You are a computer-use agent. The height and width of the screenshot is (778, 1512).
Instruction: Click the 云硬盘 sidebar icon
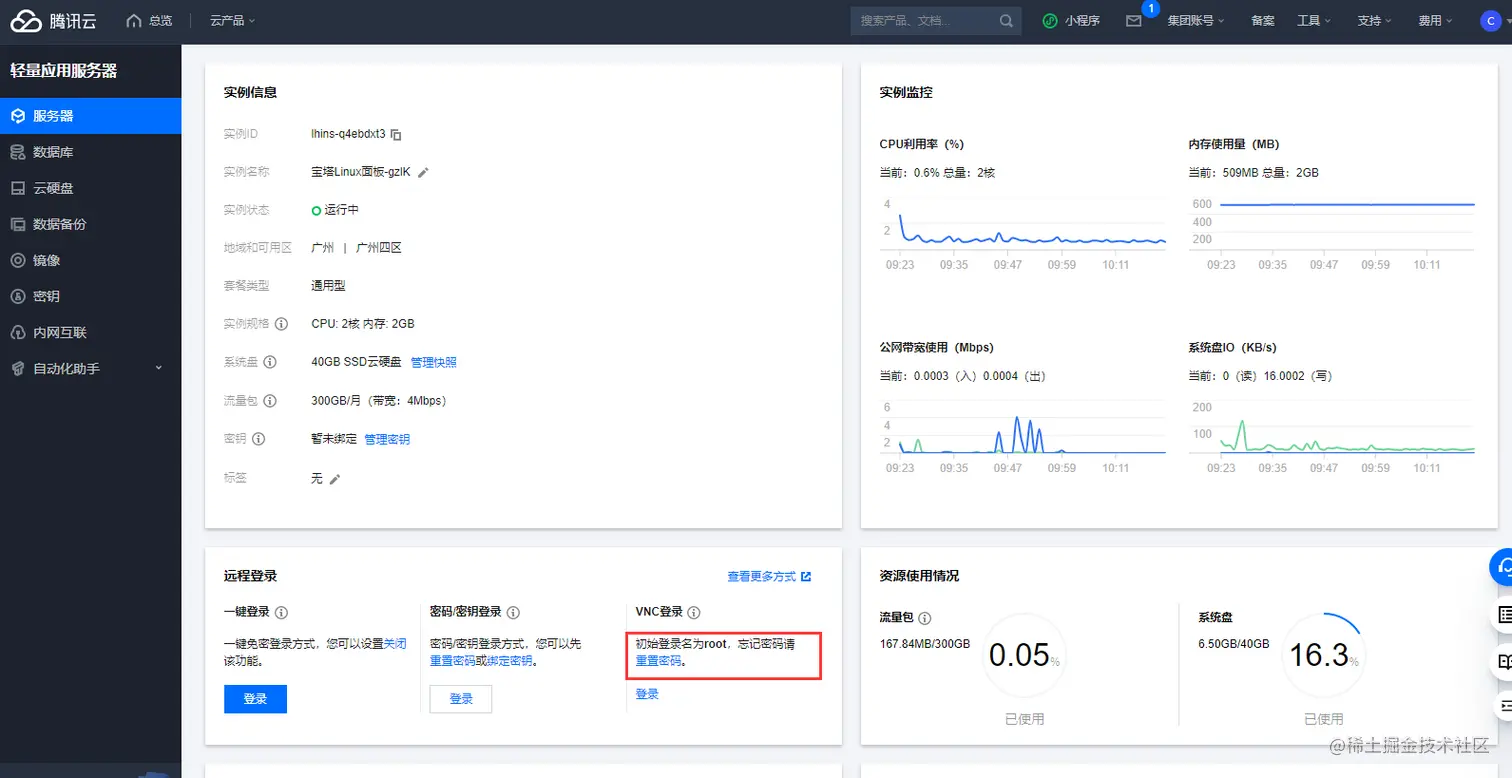coord(17,188)
